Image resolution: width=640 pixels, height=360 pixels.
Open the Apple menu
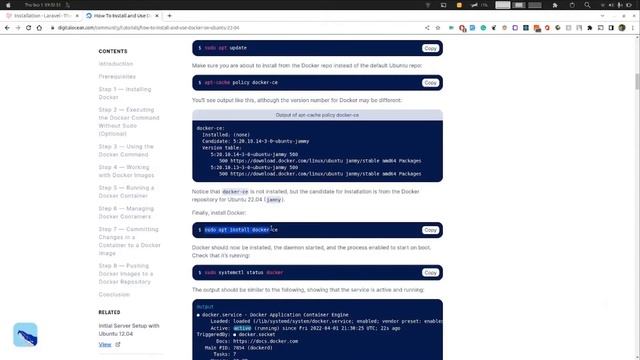(8, 5)
